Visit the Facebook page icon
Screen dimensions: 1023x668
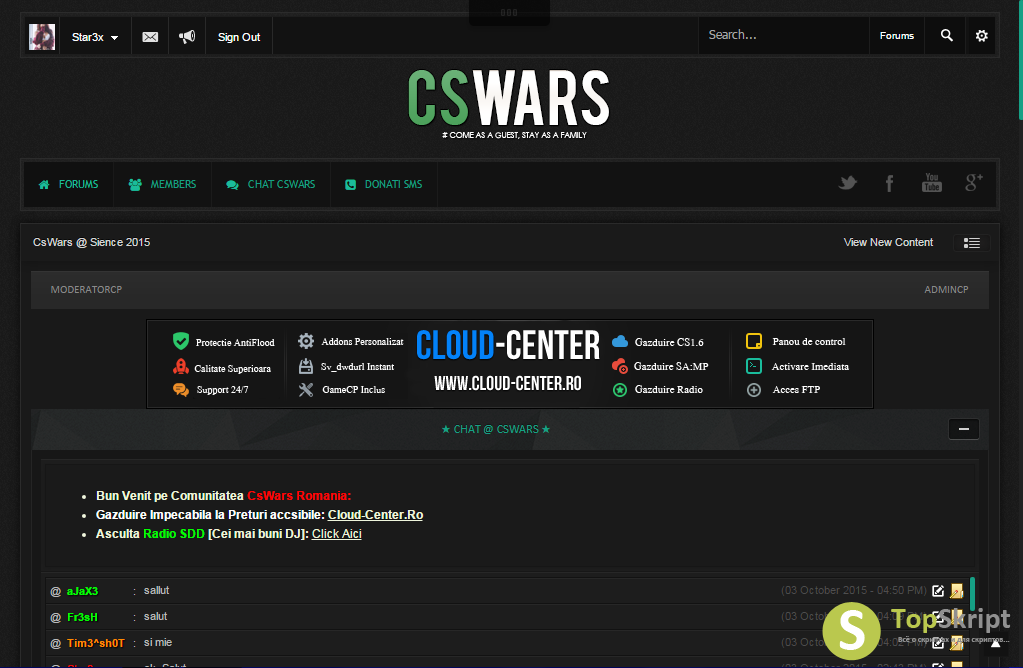click(x=889, y=183)
